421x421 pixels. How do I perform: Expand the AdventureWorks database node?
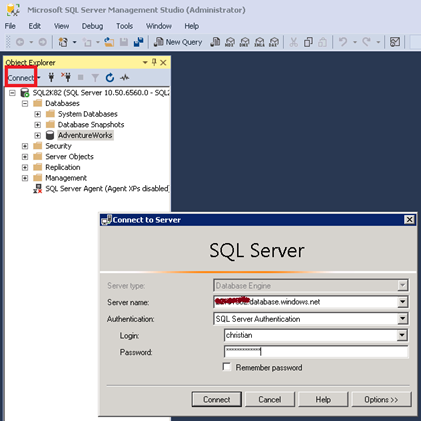click(x=38, y=135)
